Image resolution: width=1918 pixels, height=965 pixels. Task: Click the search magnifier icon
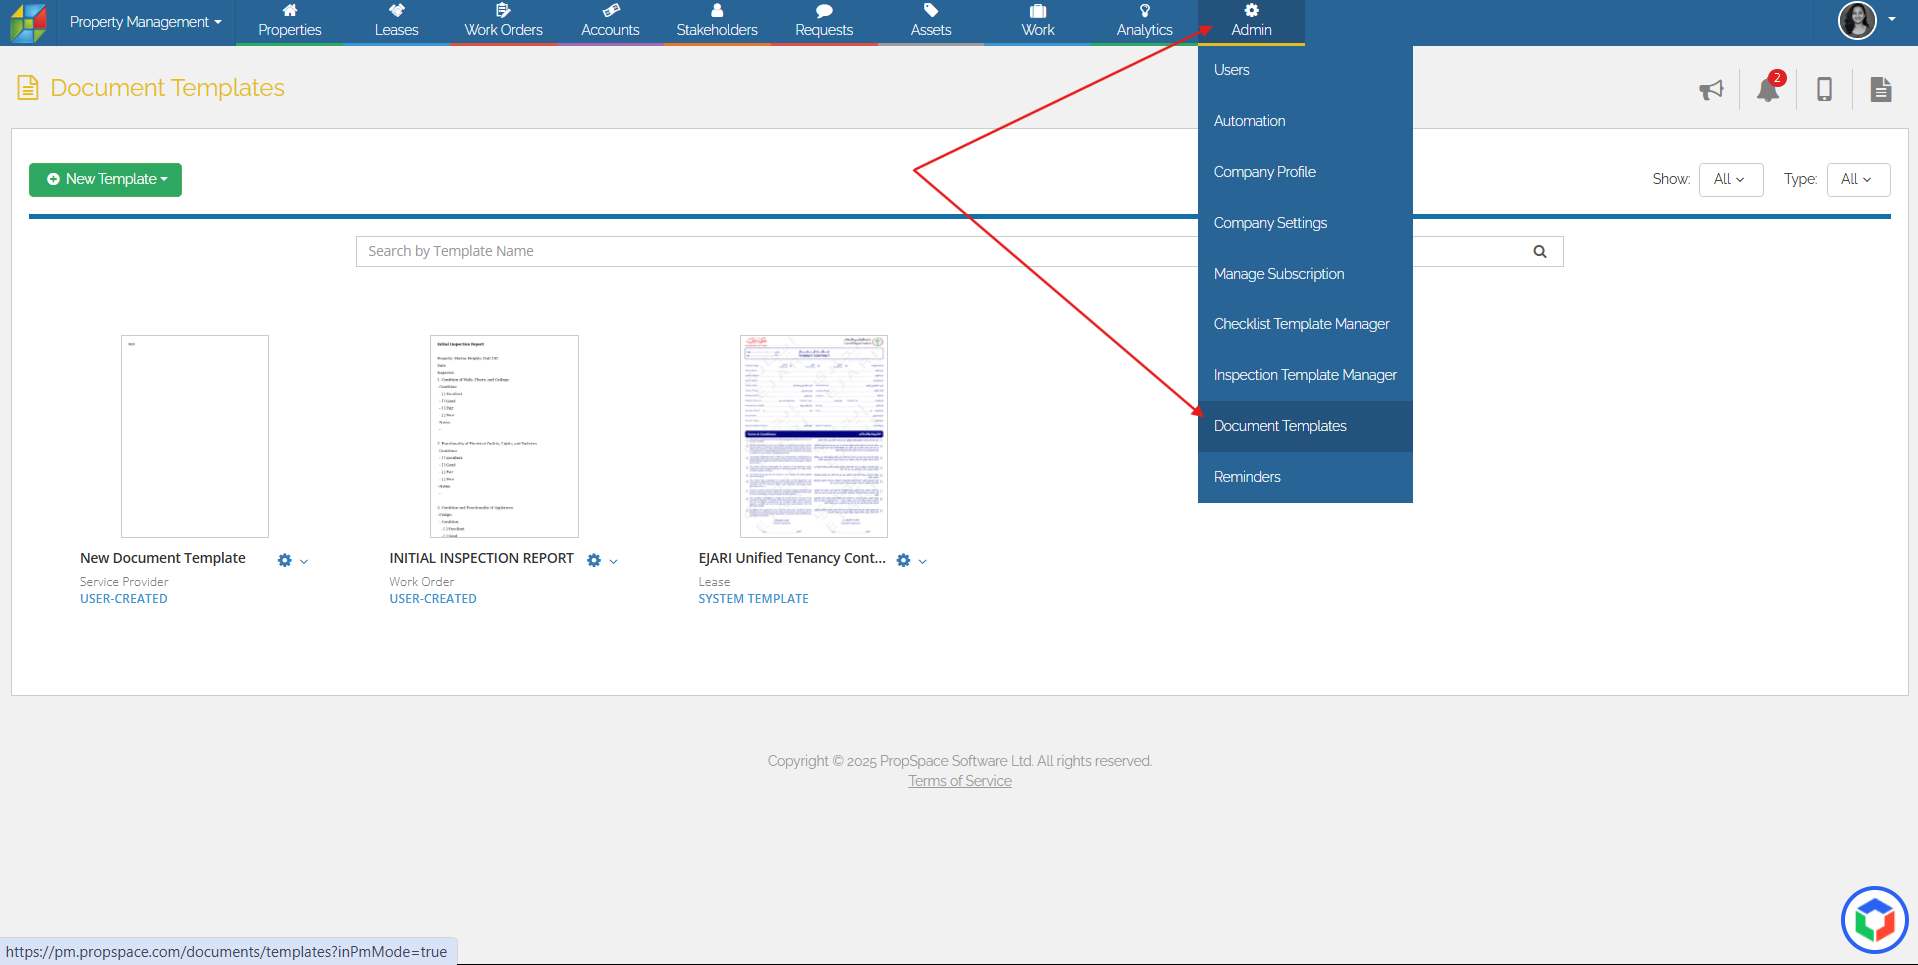[x=1540, y=252]
